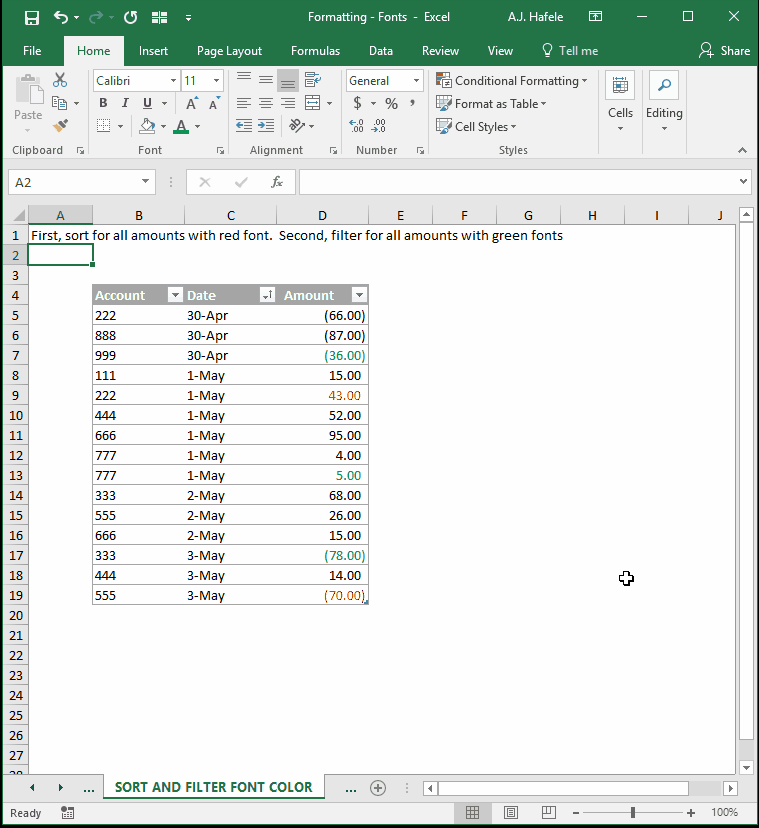Open the Insert ribbon tab
The width and height of the screenshot is (759, 828).
point(153,51)
